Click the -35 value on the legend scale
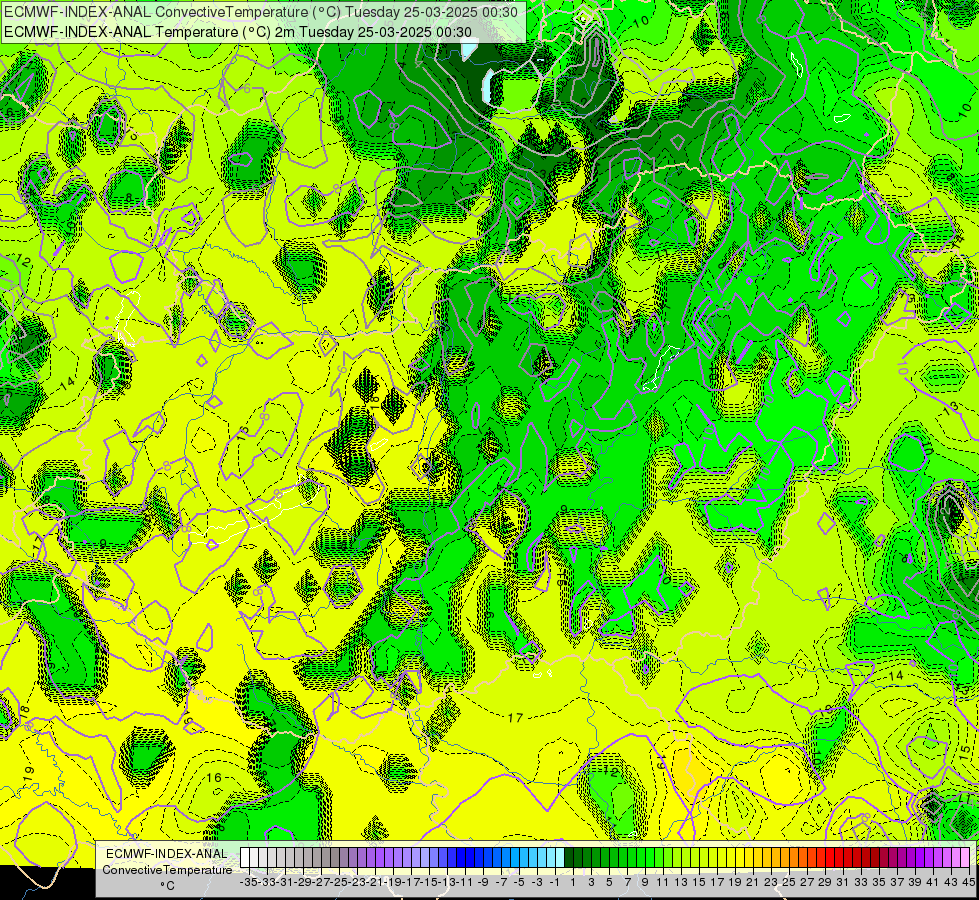The image size is (979, 900). (248, 882)
